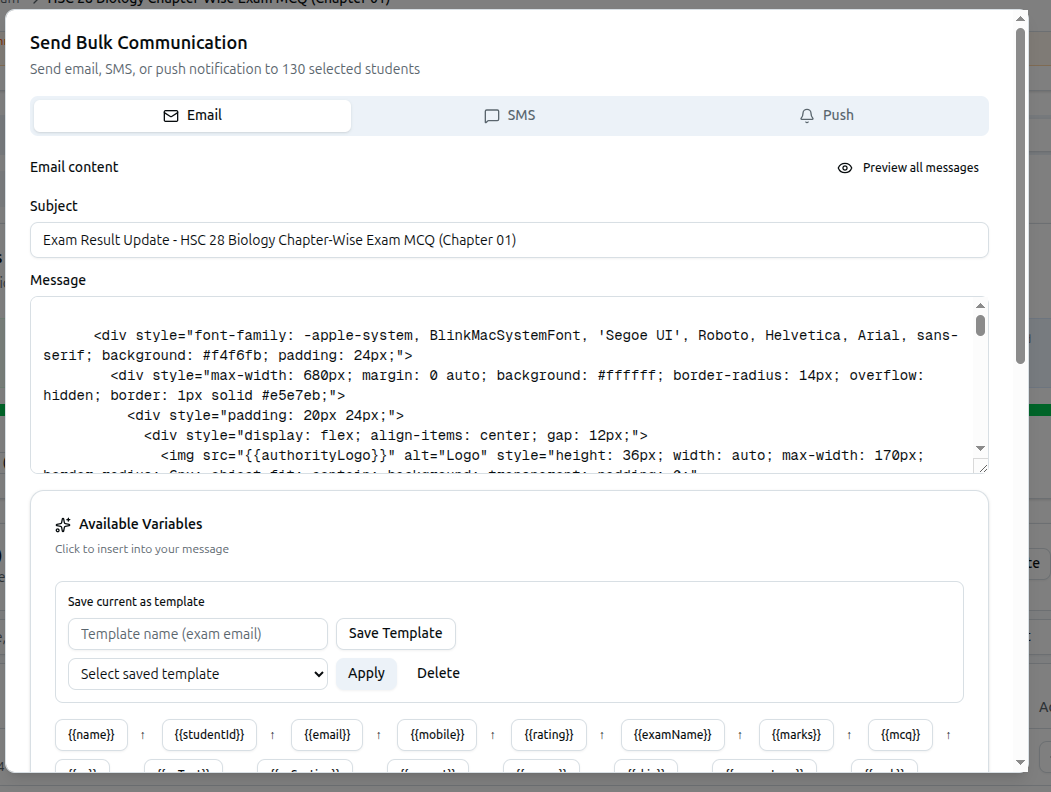Click the 'Save current as template' label
Screen dimensions: 1051x792
(136, 602)
